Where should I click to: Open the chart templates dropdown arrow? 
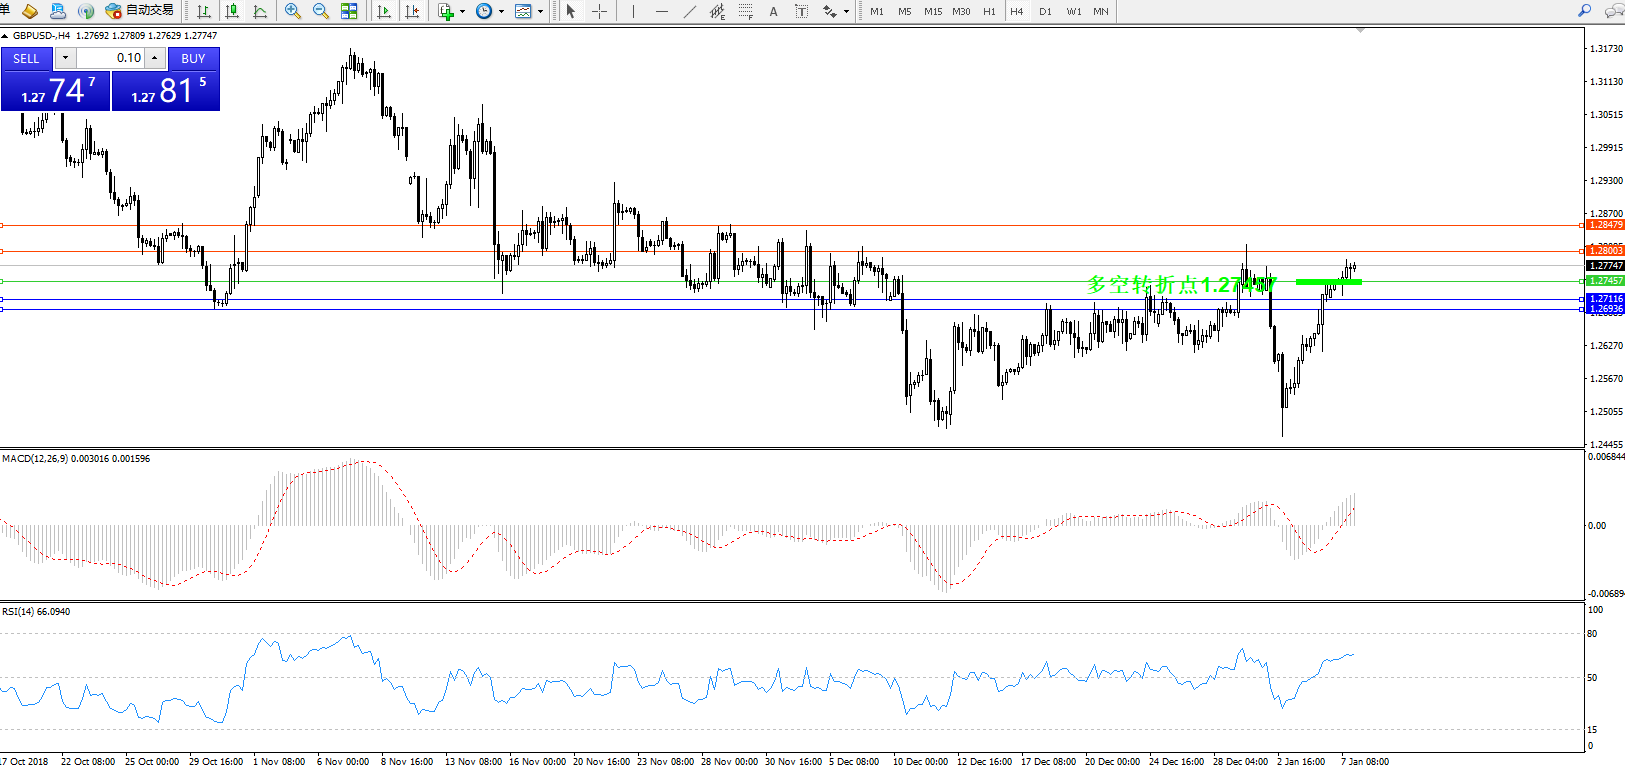541,12
